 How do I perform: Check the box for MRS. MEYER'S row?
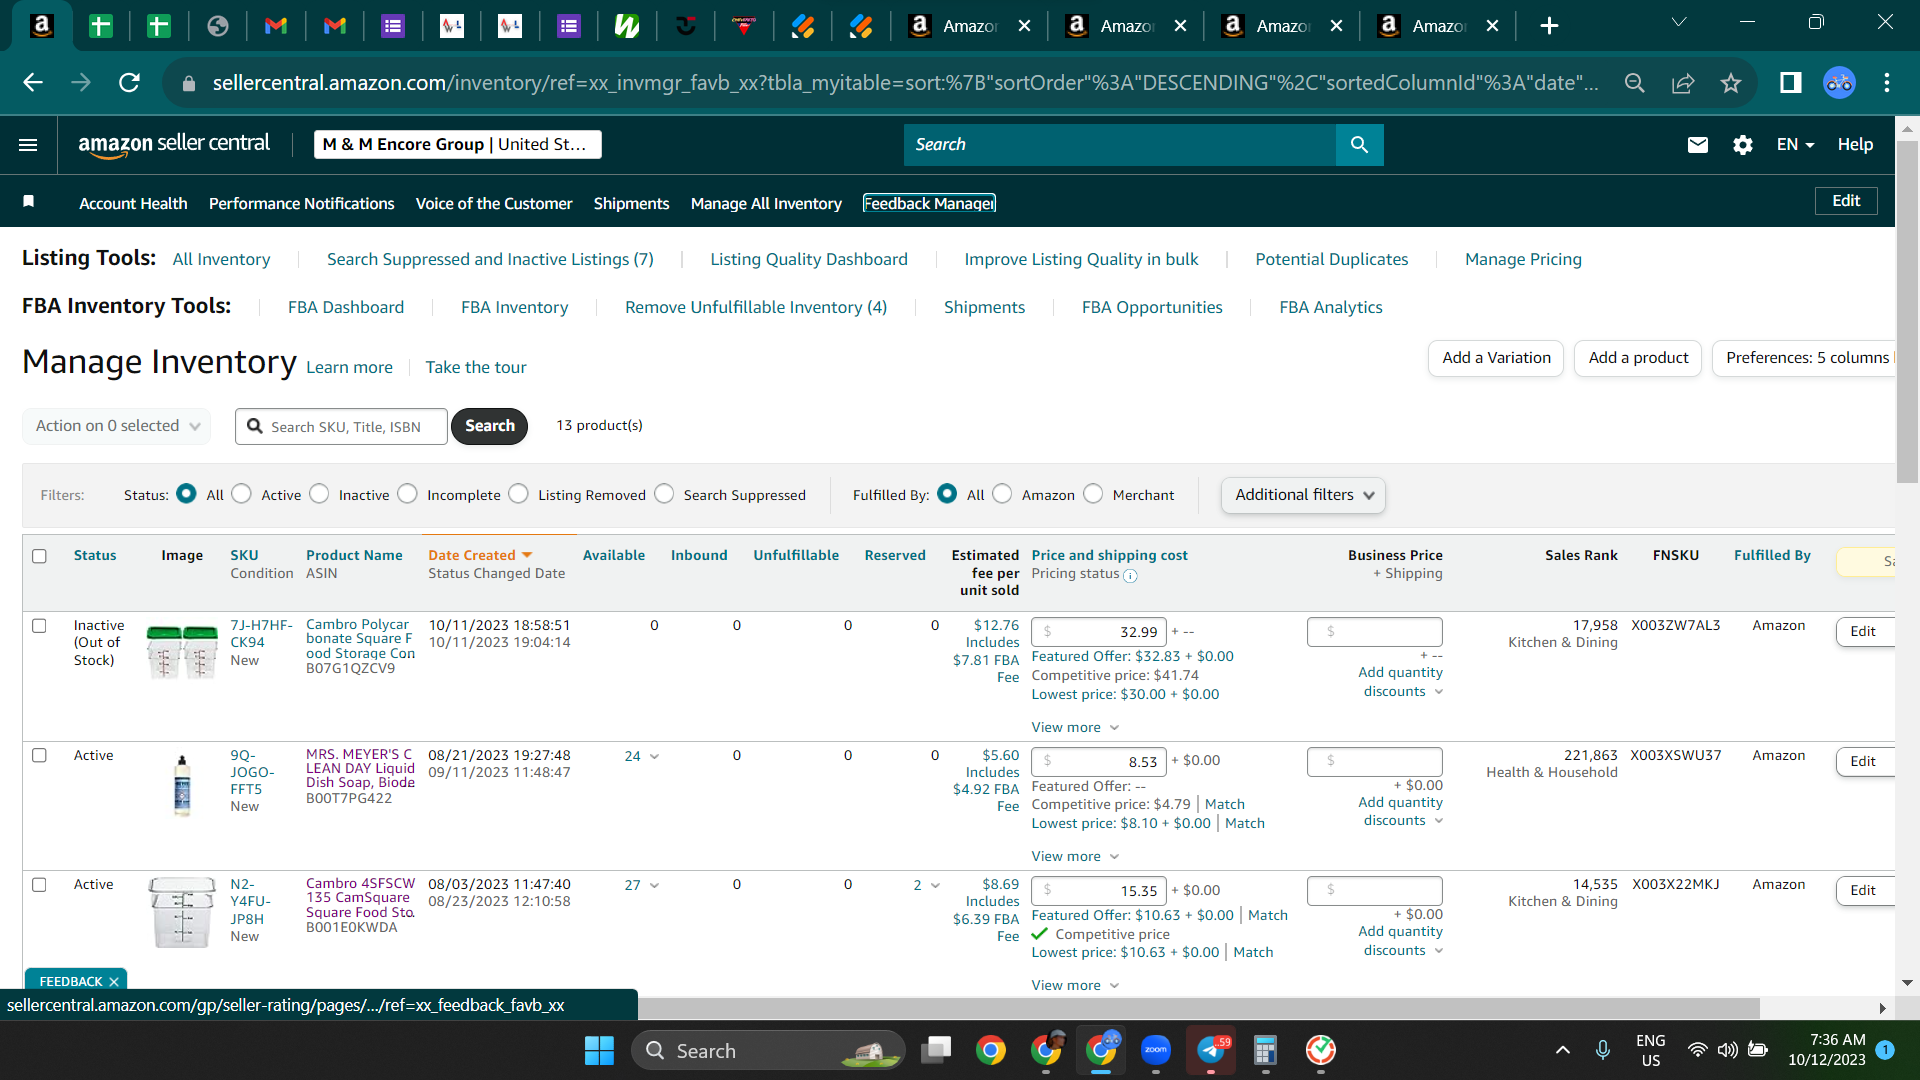[x=39, y=756]
